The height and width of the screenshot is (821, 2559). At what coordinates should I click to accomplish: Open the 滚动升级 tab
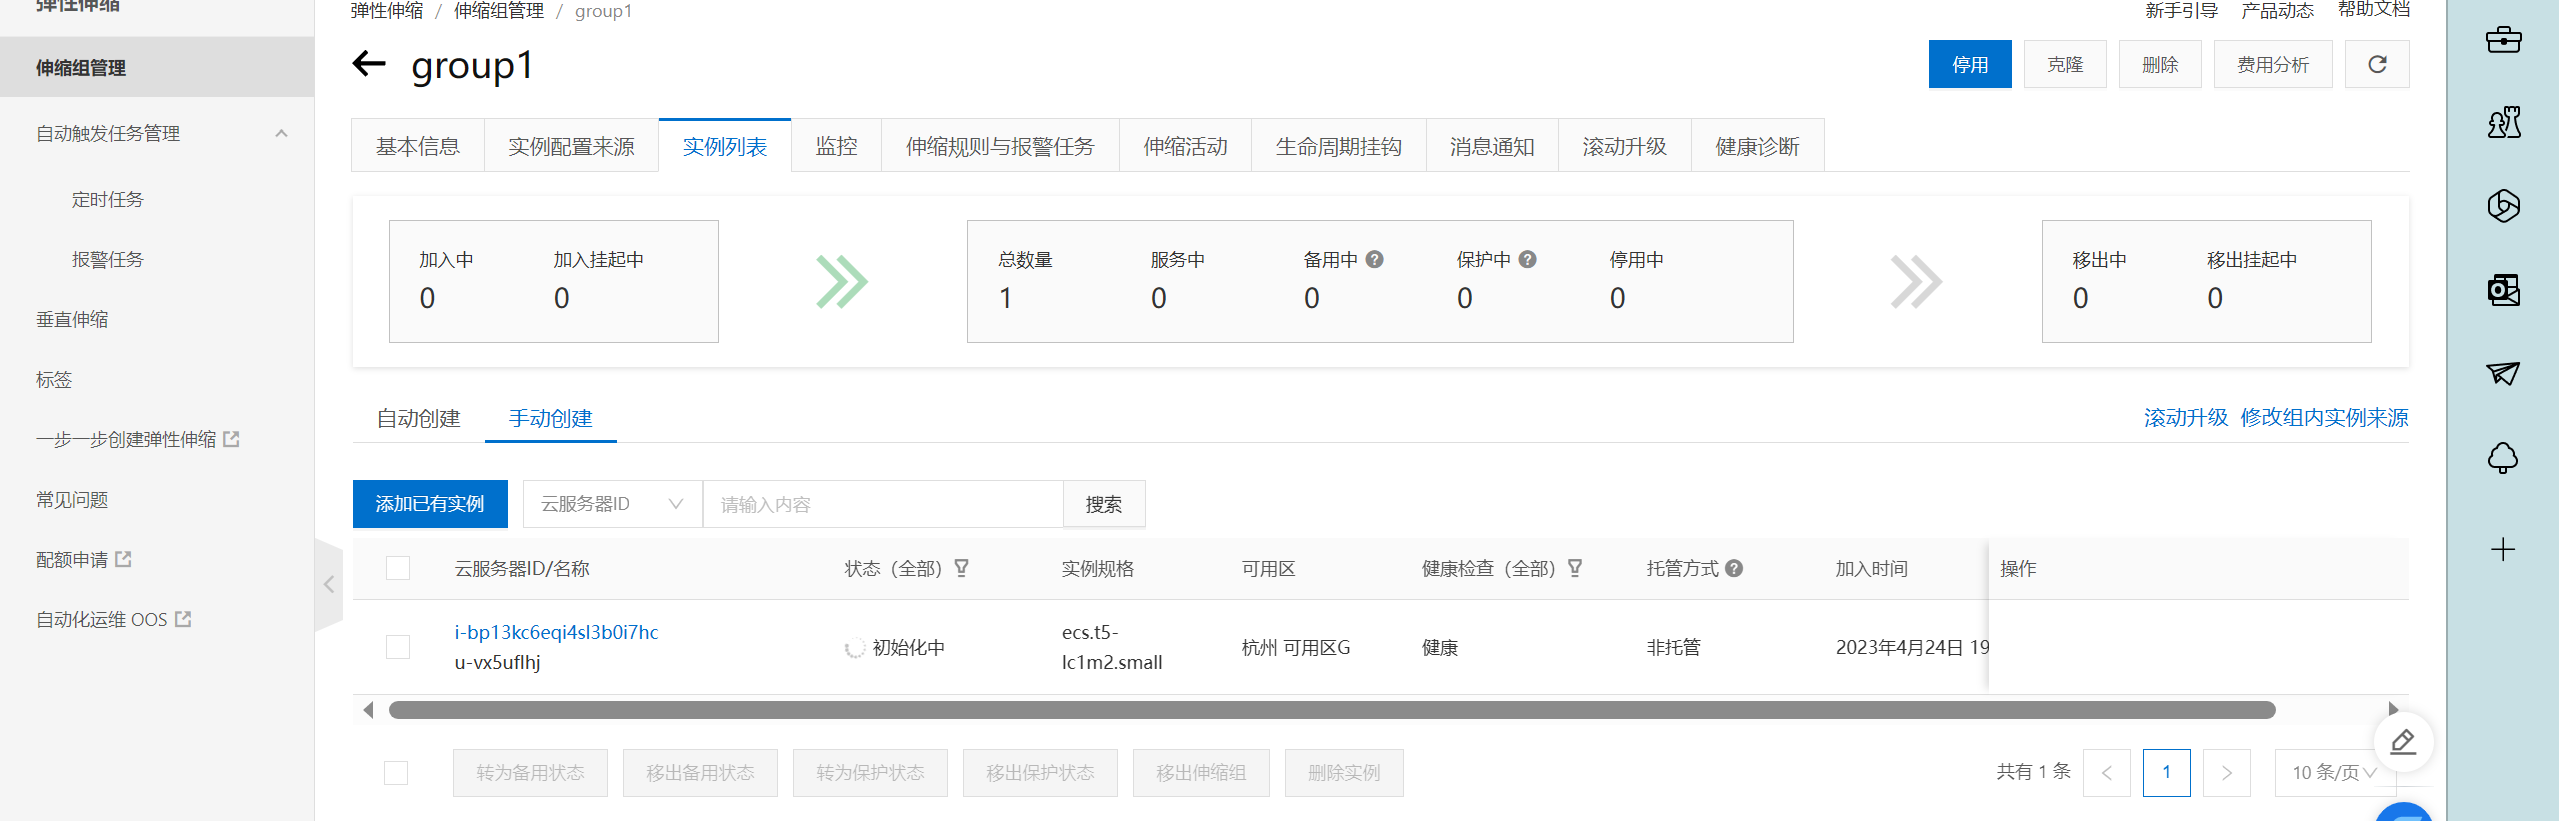(1624, 146)
